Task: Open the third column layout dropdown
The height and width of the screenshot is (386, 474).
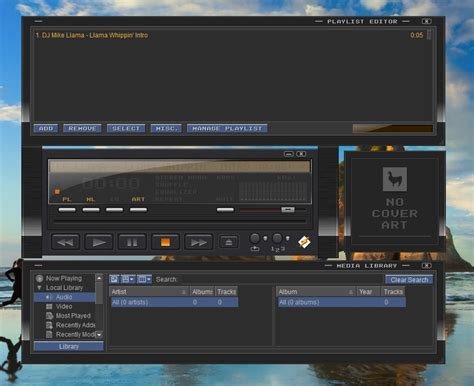Action: pos(144,279)
